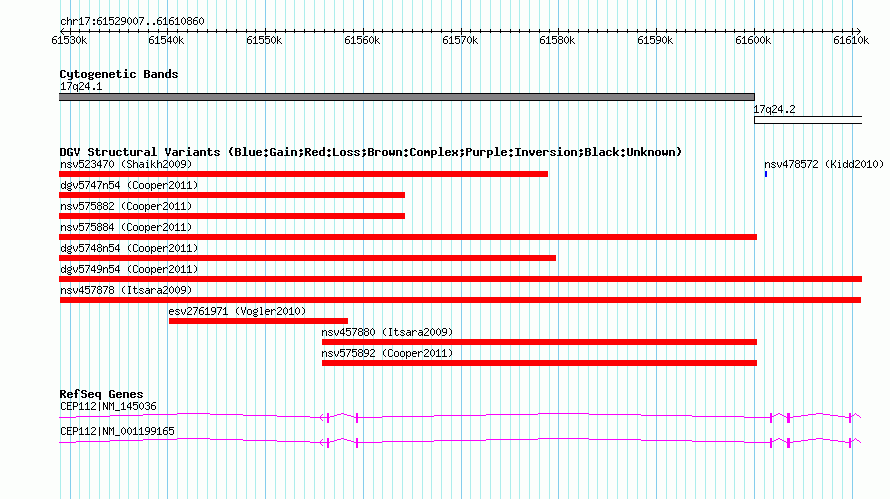Viewport: 890px width, 499px height.
Task: Select the red bar under dgv5747n54
Action: [x=232, y=195]
